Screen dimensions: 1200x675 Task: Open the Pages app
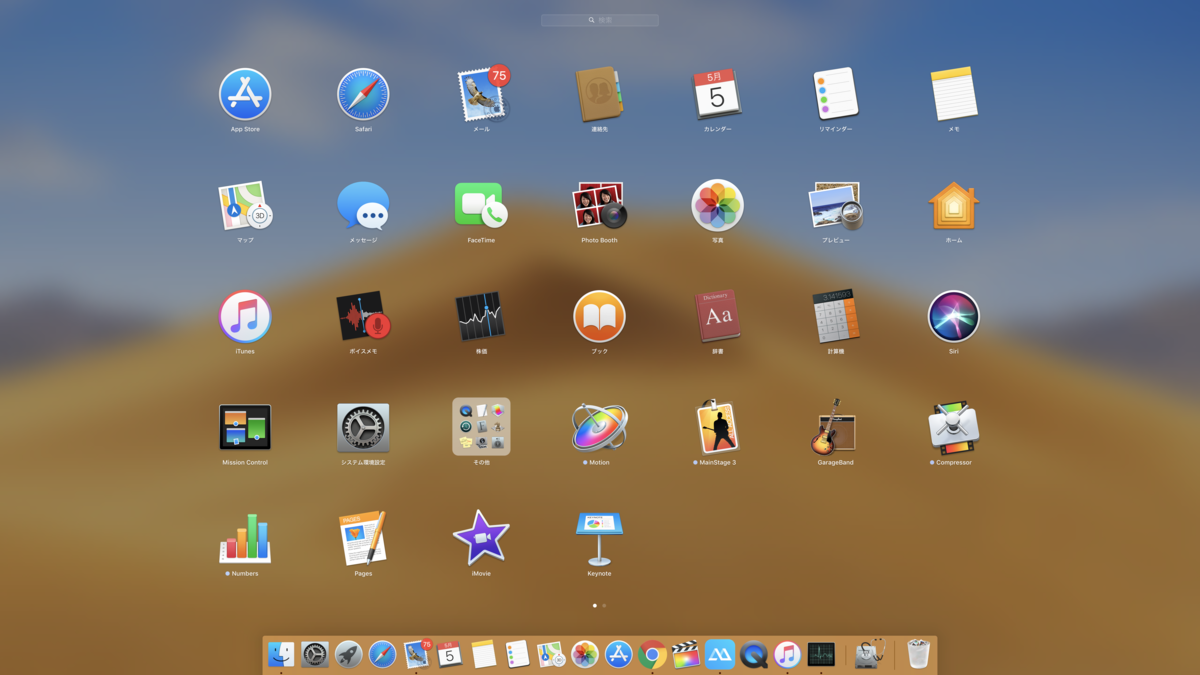point(363,538)
